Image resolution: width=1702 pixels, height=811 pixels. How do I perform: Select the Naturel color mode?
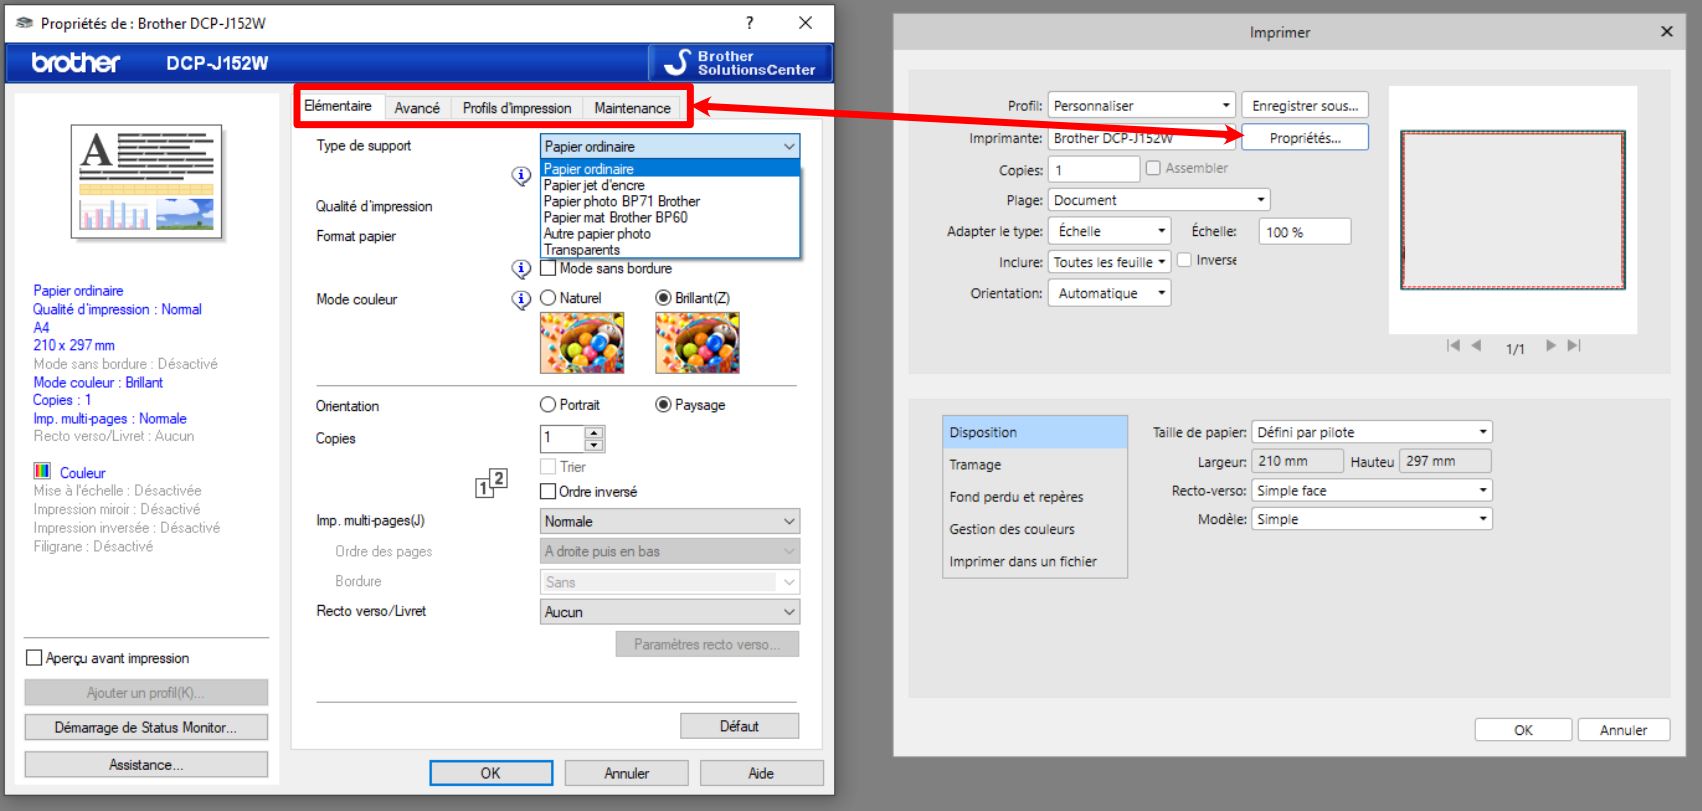pos(548,298)
